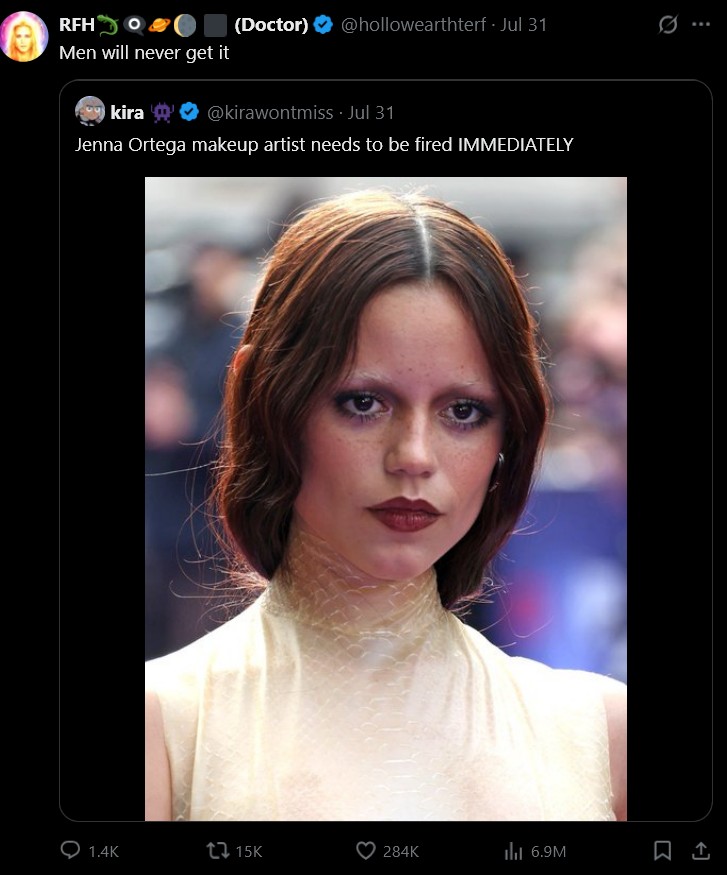This screenshot has height=875, width=727.
Task: Click the Grok explain icon
Action: click(x=668, y=25)
